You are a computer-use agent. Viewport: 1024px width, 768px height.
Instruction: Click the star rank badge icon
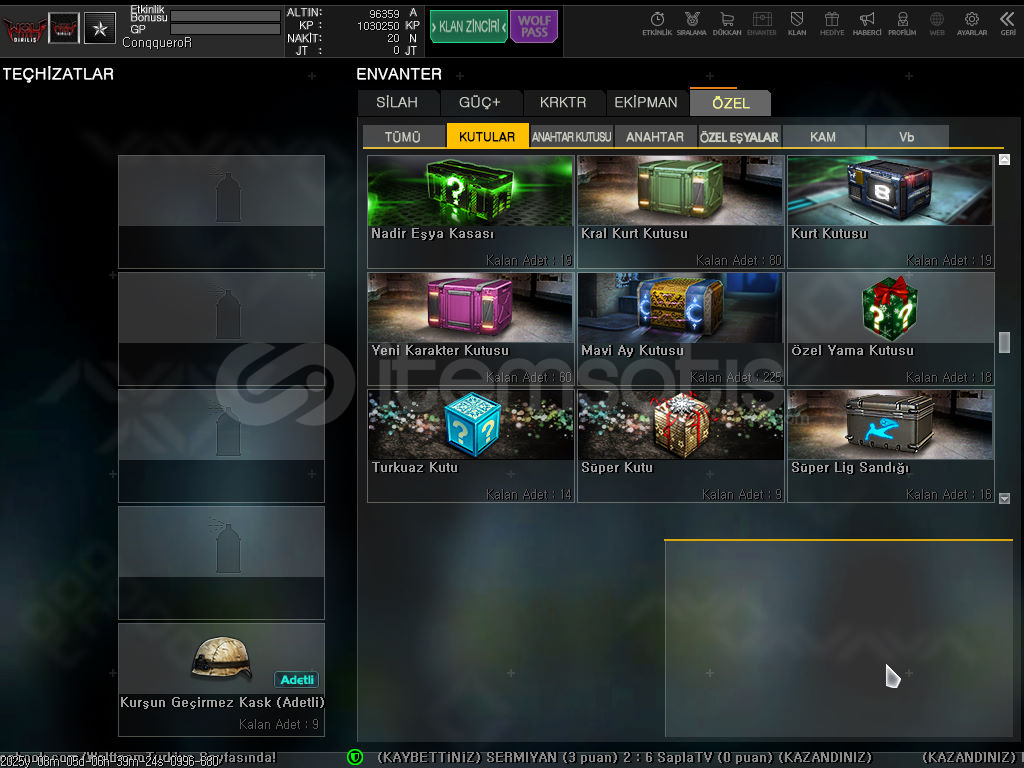point(100,29)
